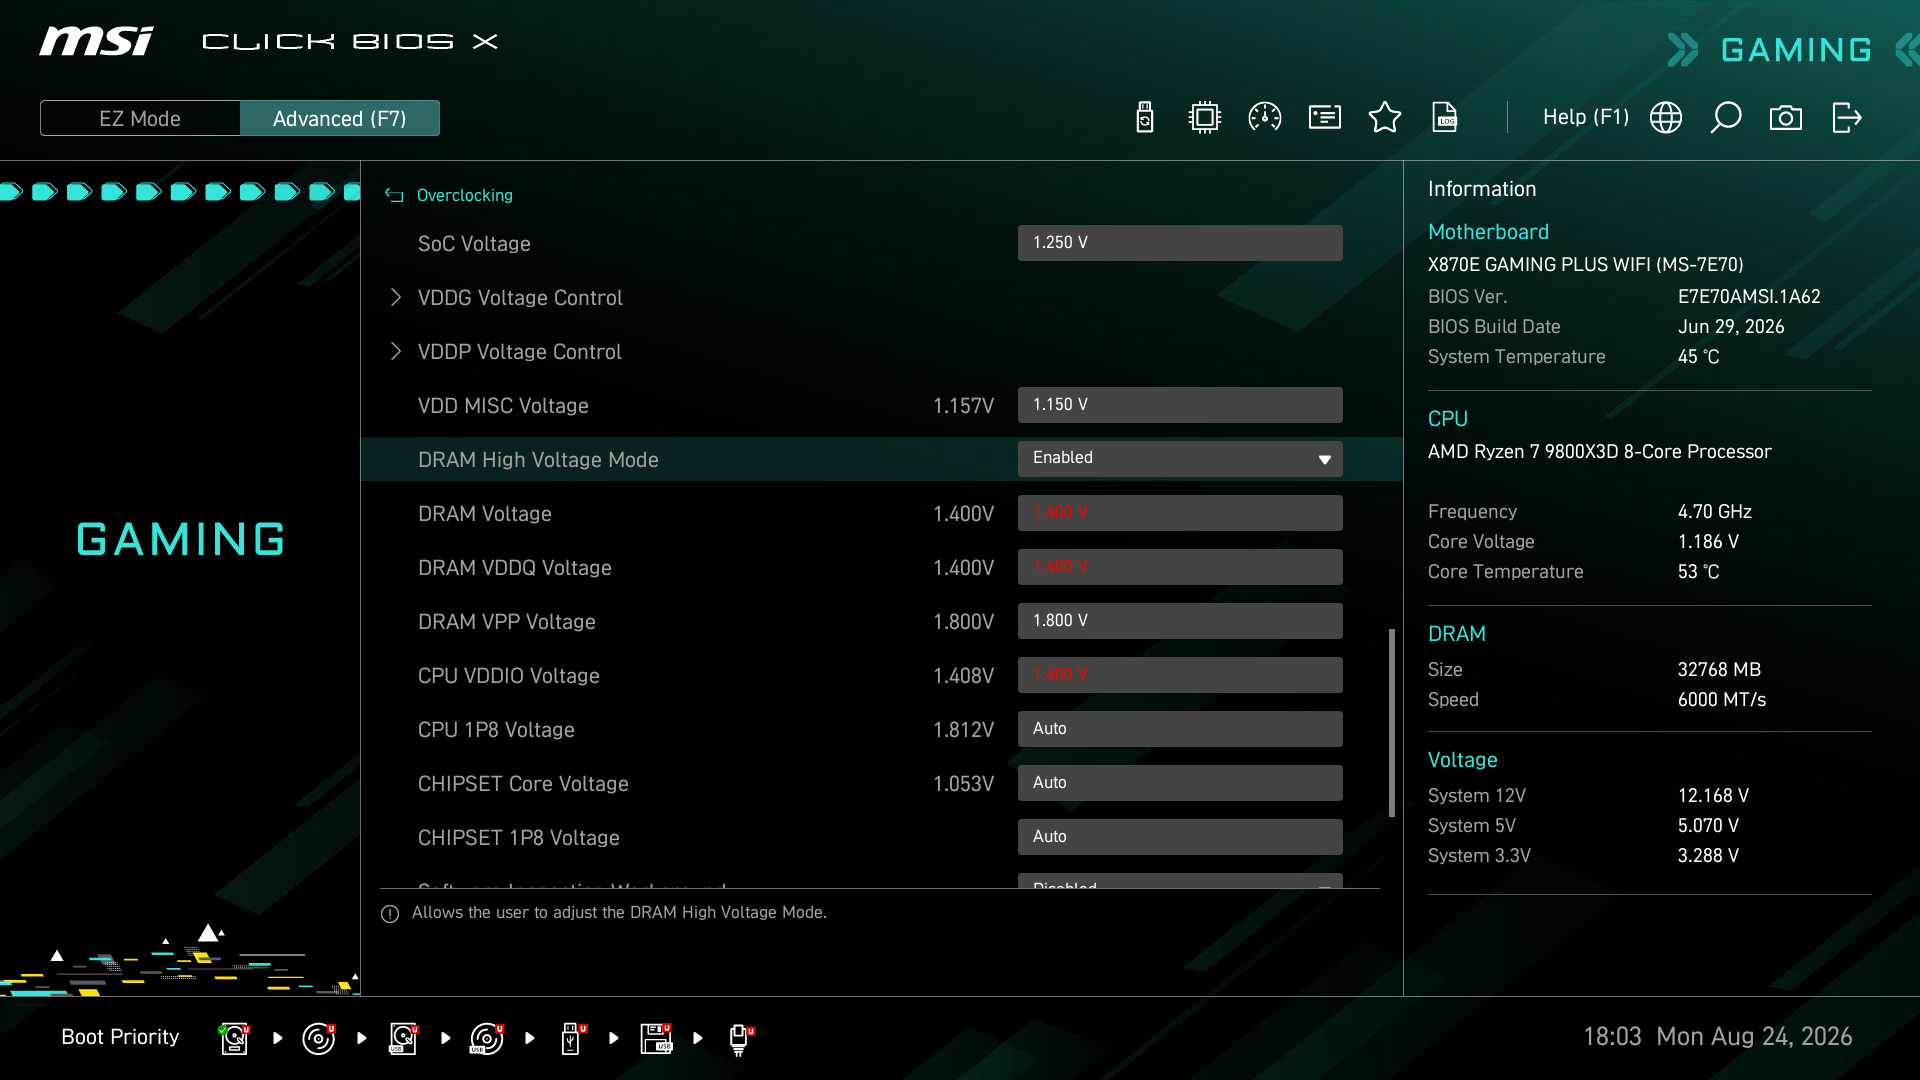Switch to EZ Mode tab
The width and height of the screenshot is (1920, 1080).
pos(140,118)
